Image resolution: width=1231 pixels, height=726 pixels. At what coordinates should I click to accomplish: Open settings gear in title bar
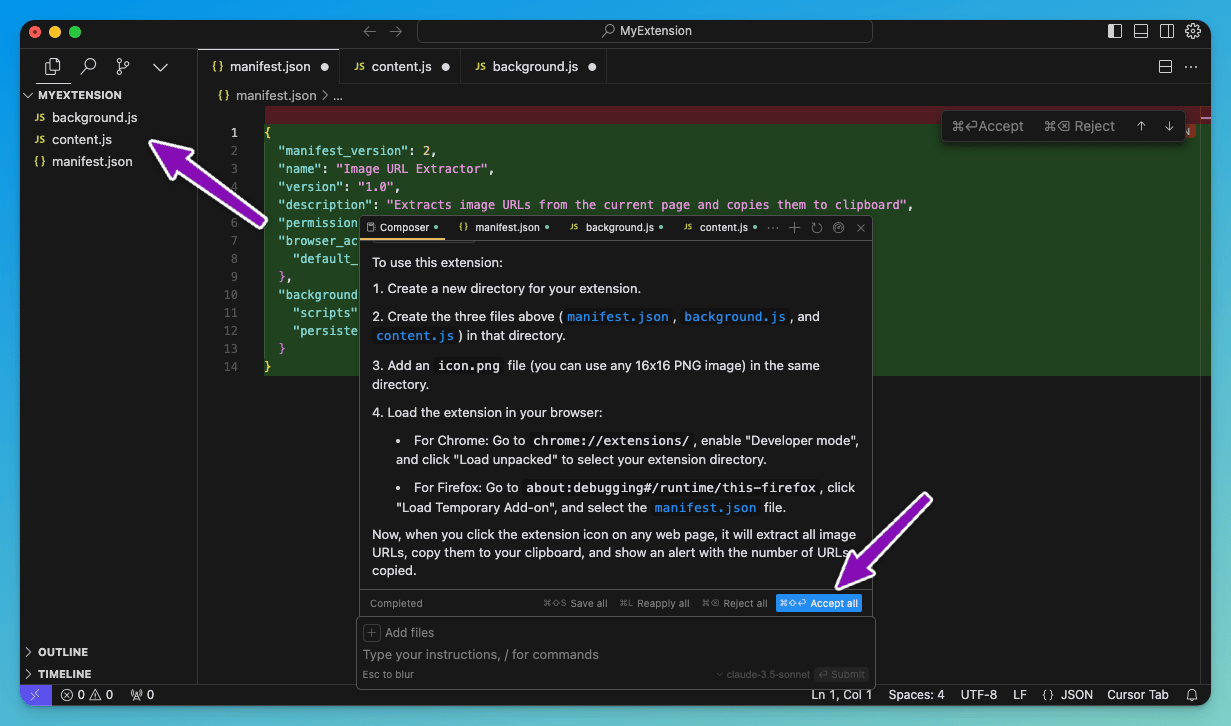pos(1192,31)
